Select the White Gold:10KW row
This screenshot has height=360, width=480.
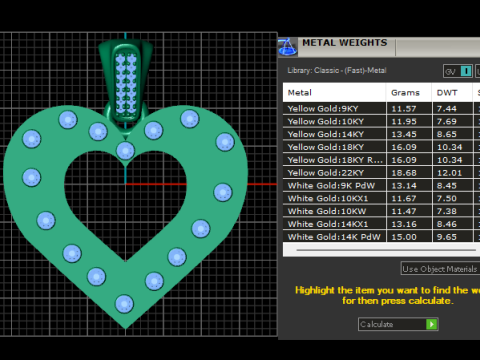pos(381,211)
